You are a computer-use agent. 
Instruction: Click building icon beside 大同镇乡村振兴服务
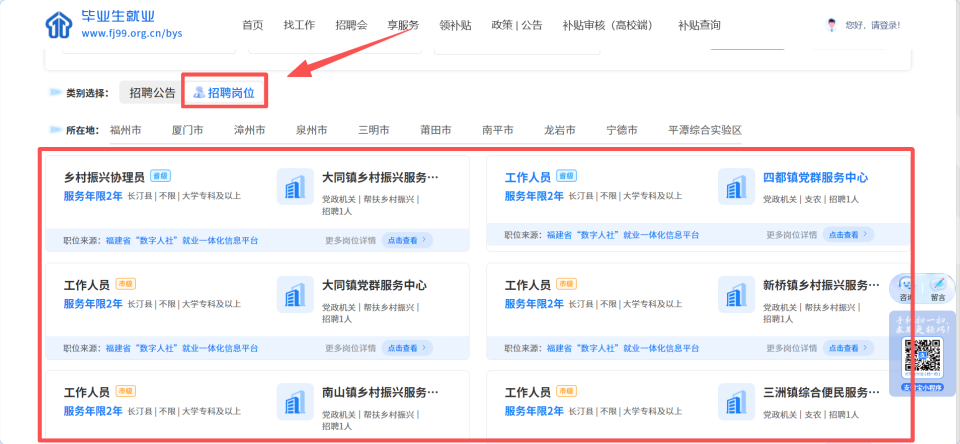(x=295, y=186)
